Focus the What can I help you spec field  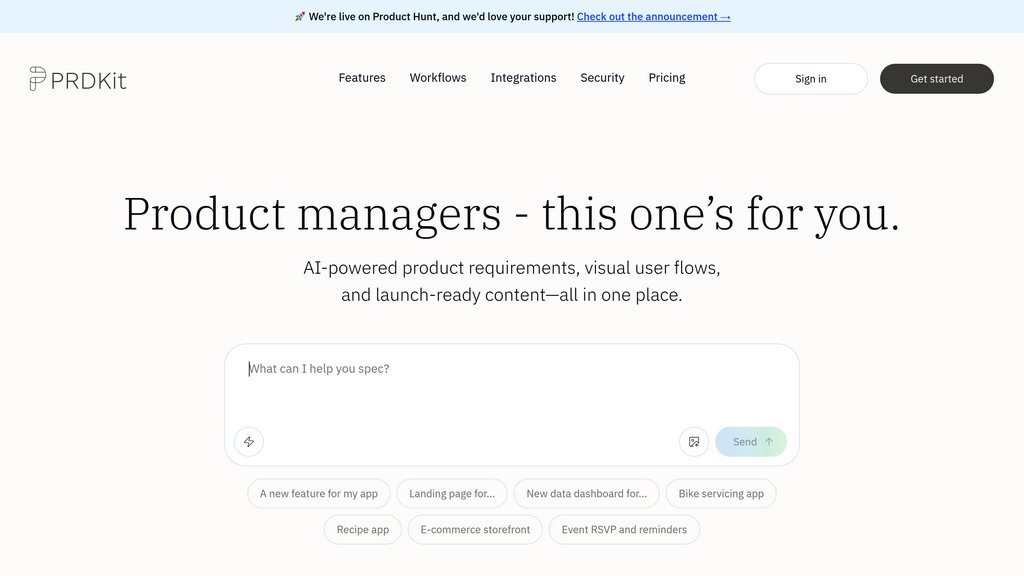click(x=511, y=385)
